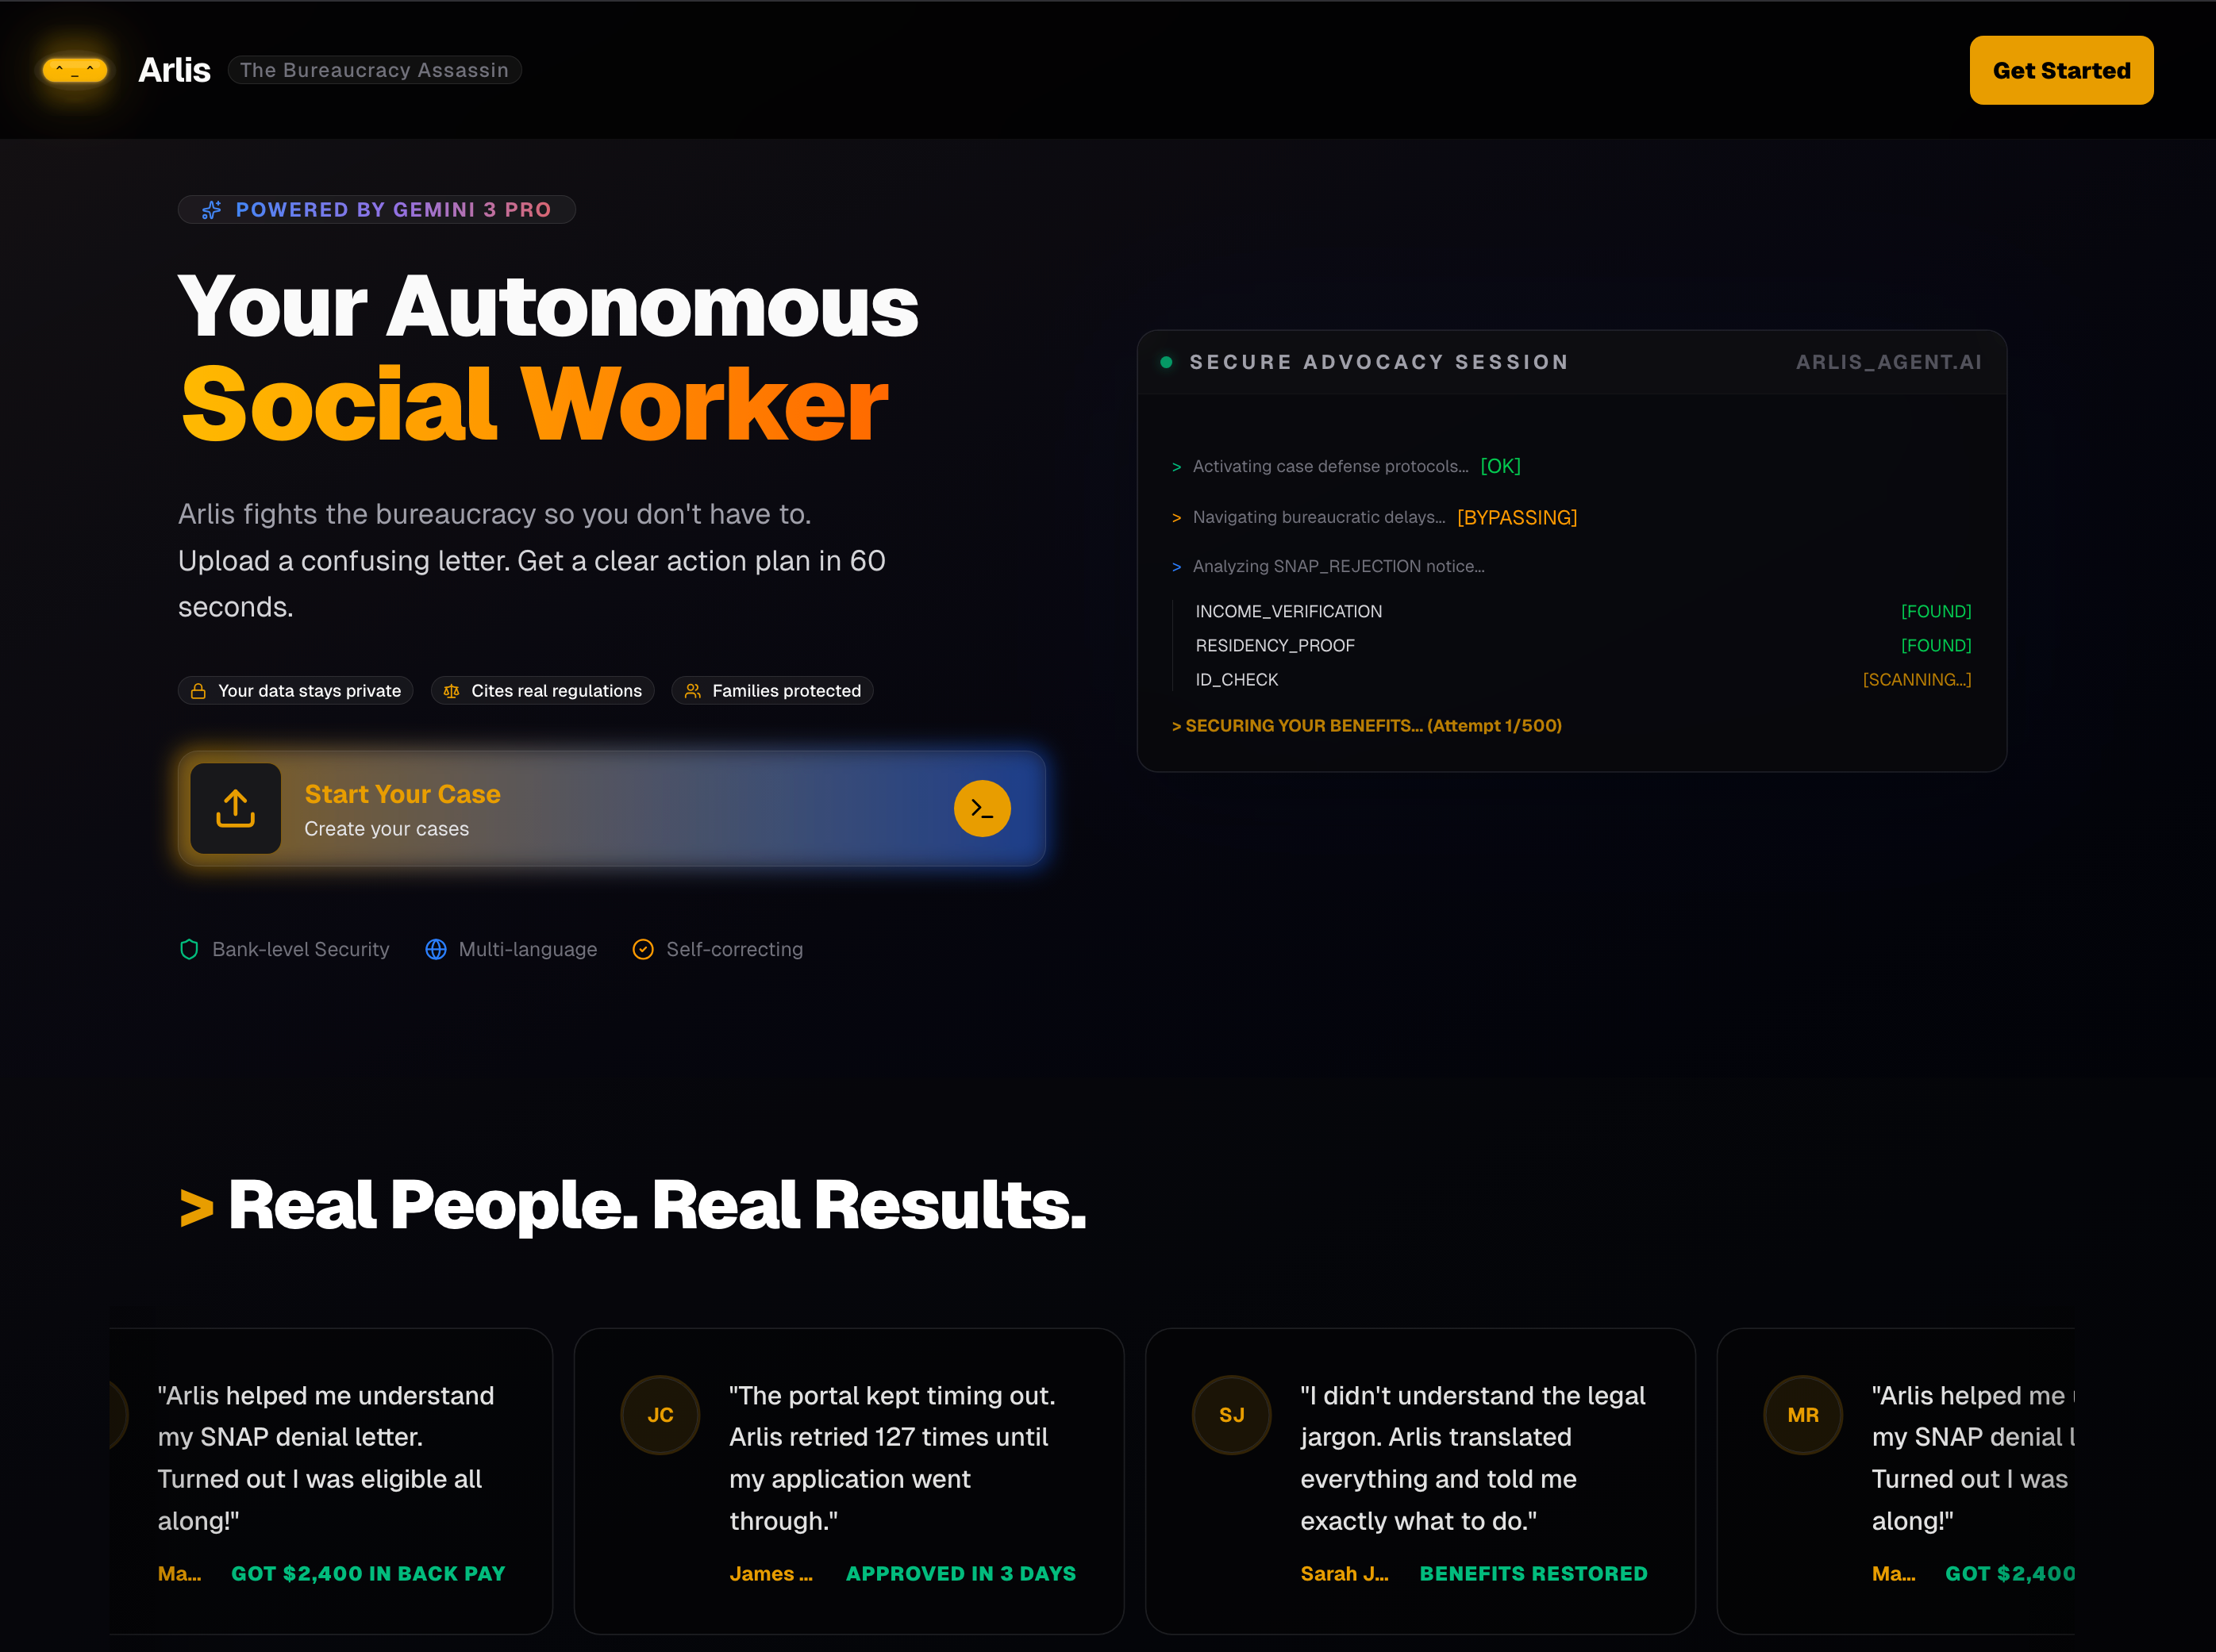This screenshot has height=1652, width=2216.
Task: Click the globe icon beside Multi-language
Action: (436, 949)
